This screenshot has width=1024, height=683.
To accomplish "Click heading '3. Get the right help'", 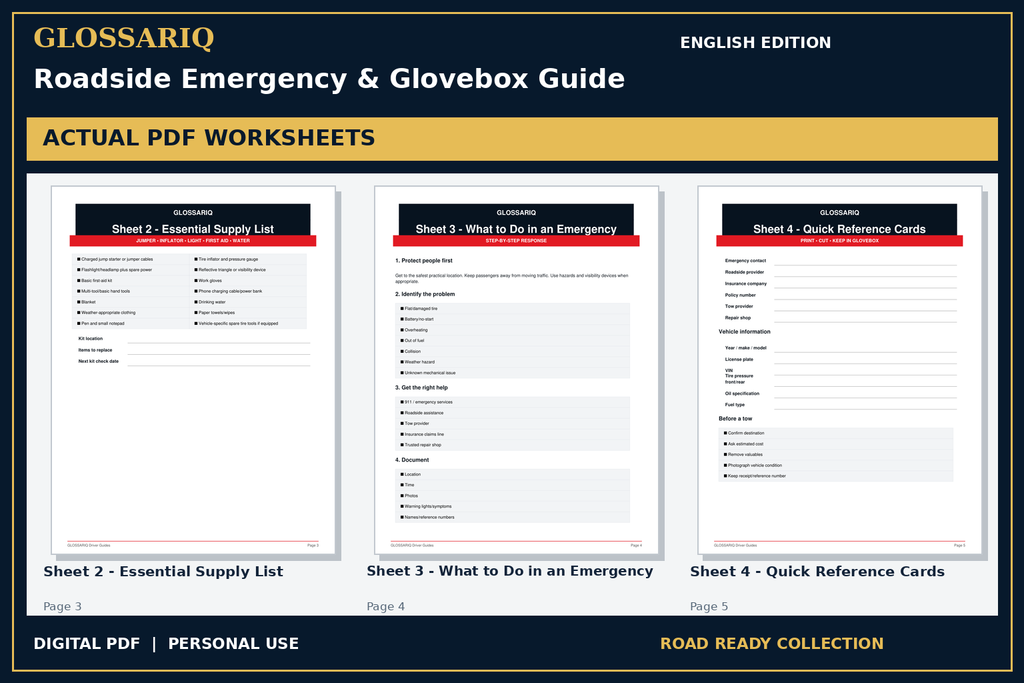I will click(421, 388).
